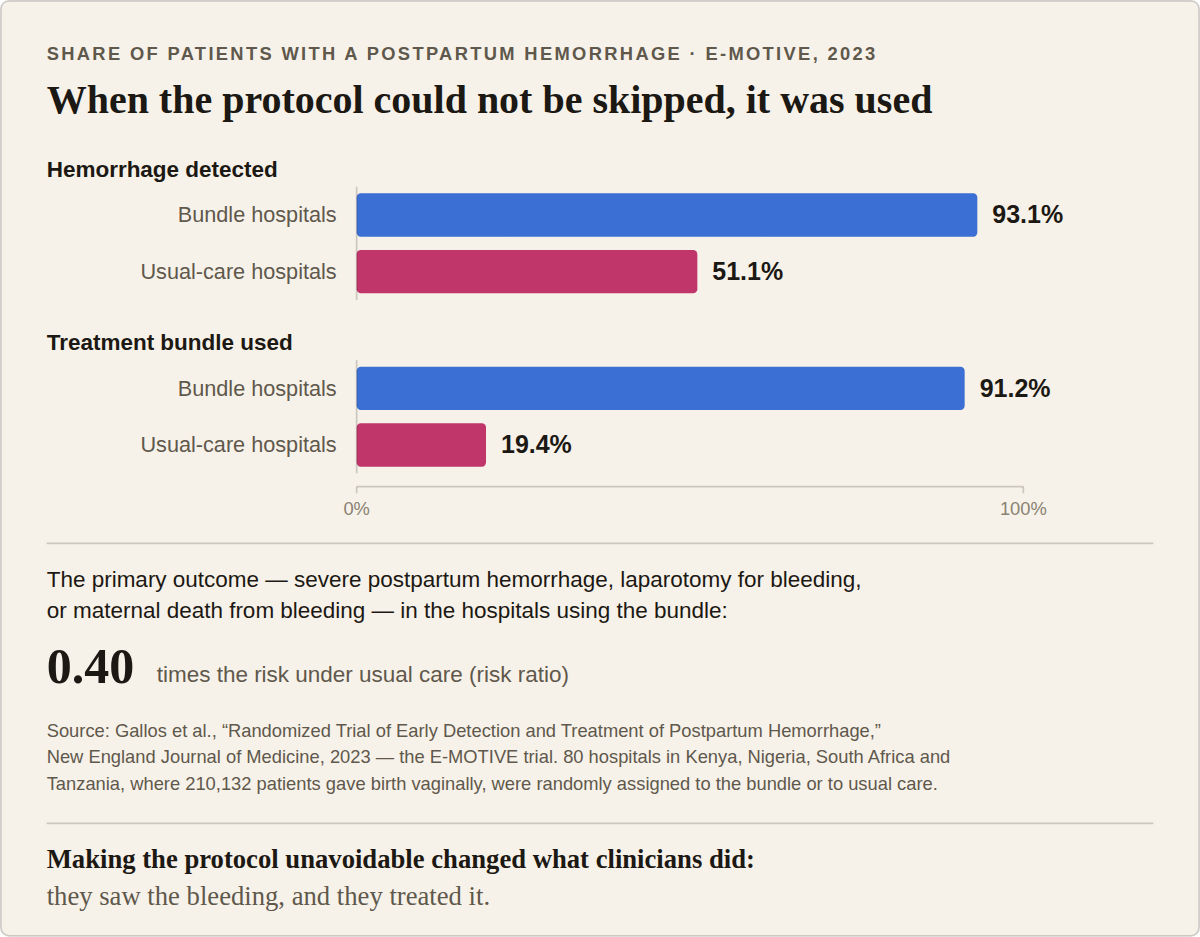
Task: Select the red 19.4% Usual-care bar
Action: pyautogui.click(x=421, y=445)
